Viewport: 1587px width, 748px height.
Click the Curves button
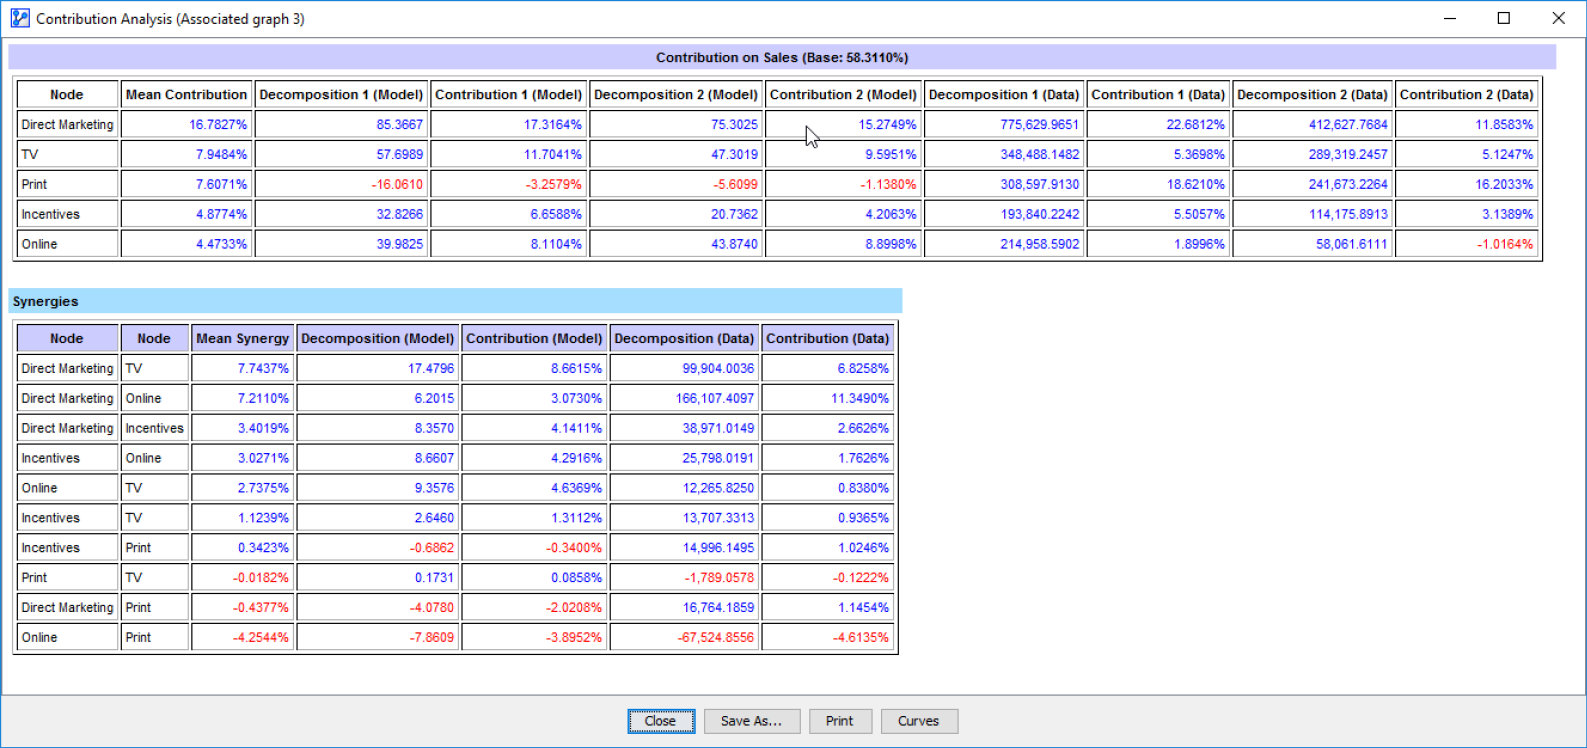pyautogui.click(x=918, y=721)
